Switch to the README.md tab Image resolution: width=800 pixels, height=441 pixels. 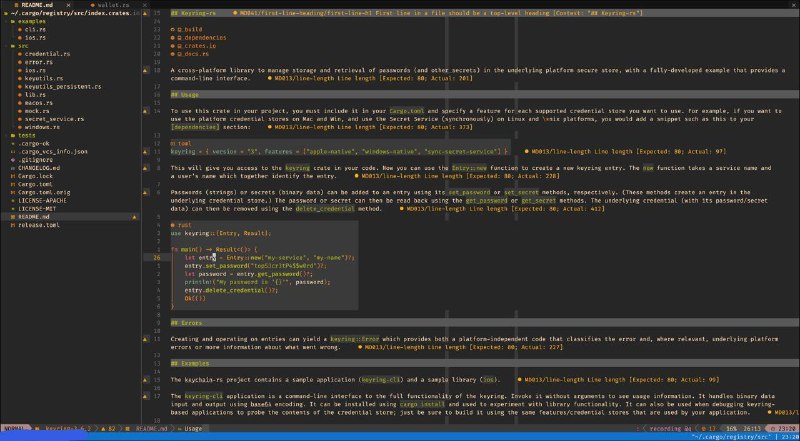pyautogui.click(x=37, y=5)
